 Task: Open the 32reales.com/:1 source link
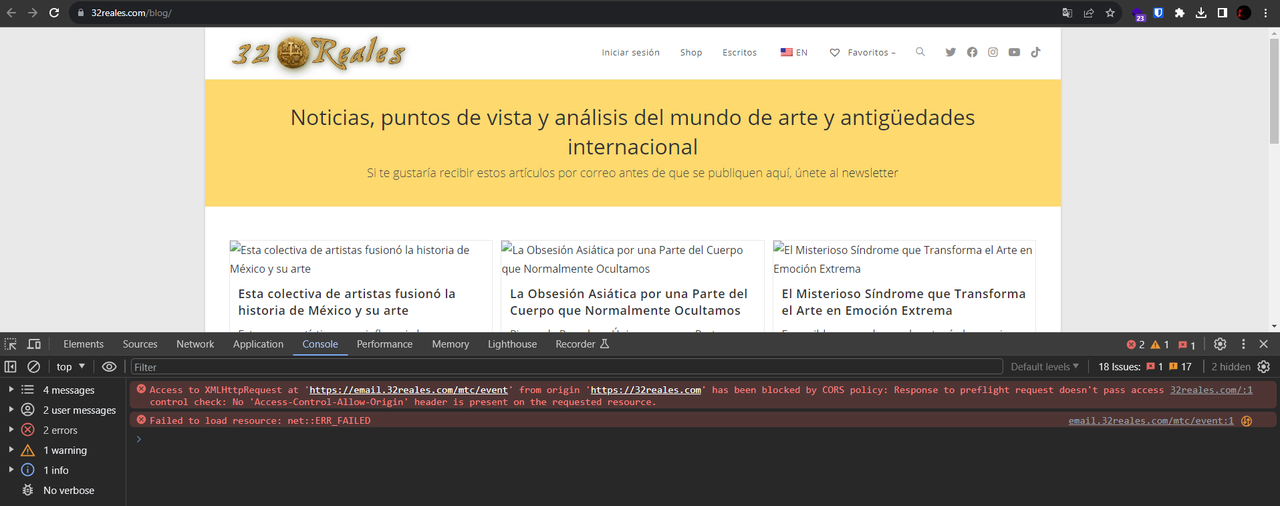click(1211, 390)
